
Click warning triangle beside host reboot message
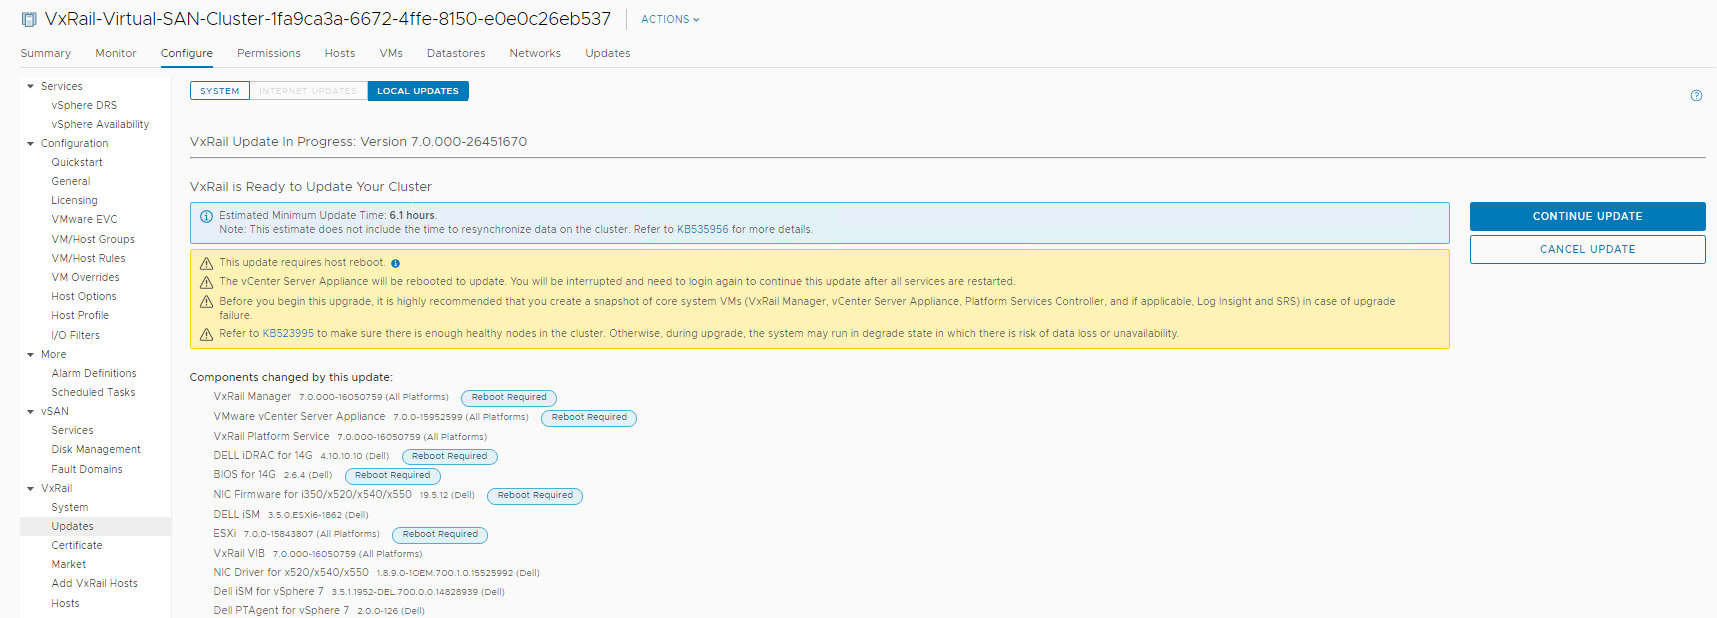206,263
